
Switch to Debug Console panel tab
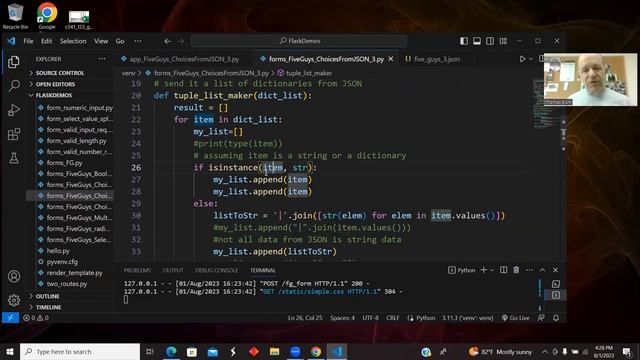coord(216,270)
